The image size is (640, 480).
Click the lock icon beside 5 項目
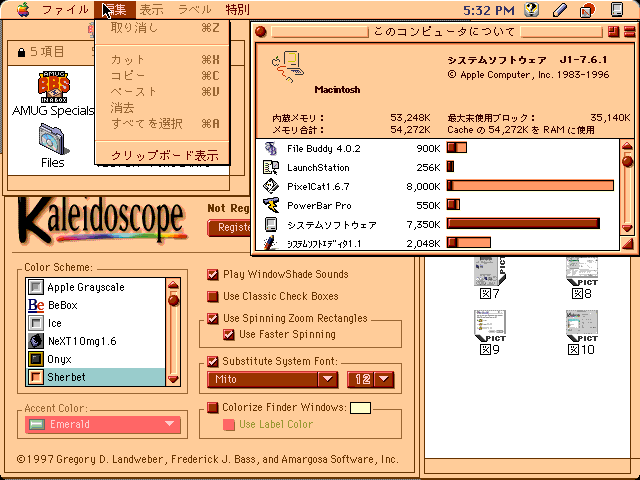point(21,52)
